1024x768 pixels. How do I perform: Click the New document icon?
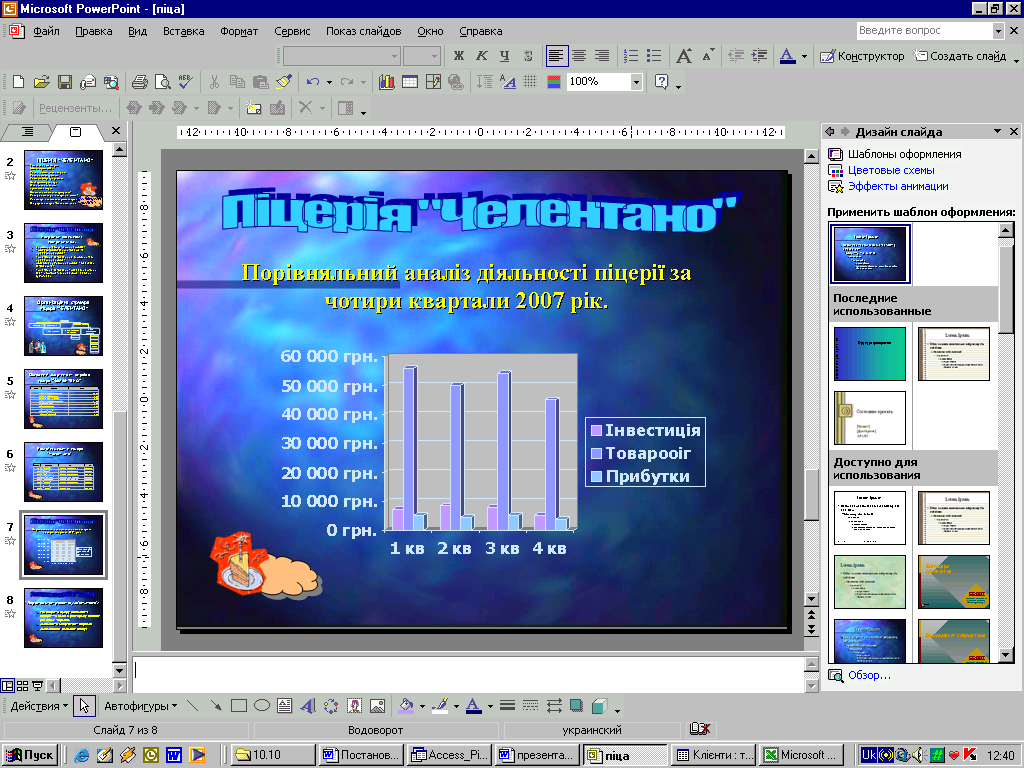[x=18, y=82]
